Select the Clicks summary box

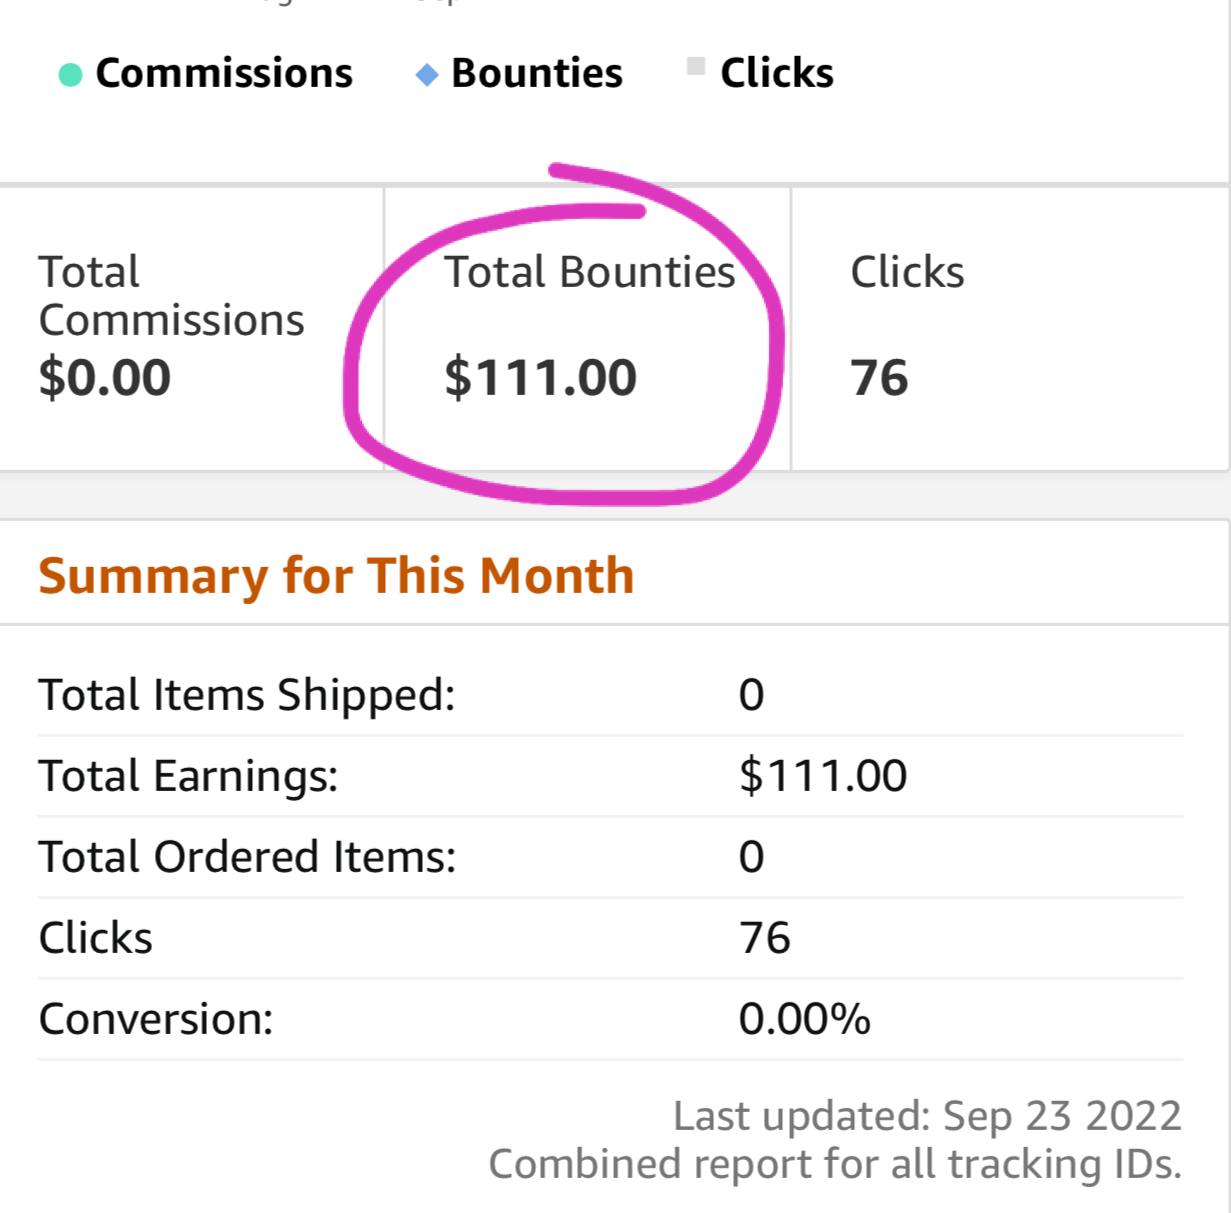point(1011,328)
